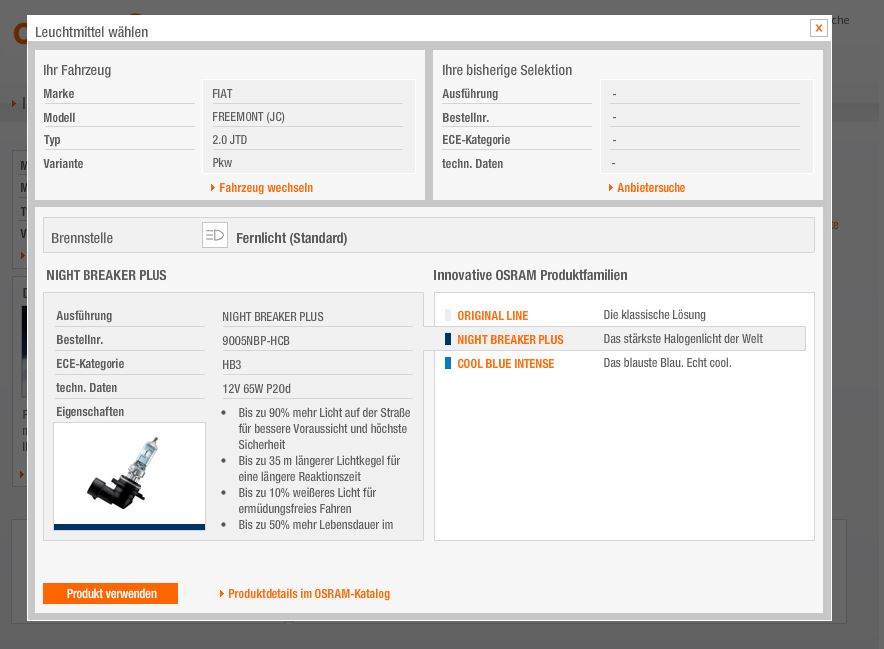Click the light grey ORIGINAL LINE swatch

pyautogui.click(x=448, y=316)
